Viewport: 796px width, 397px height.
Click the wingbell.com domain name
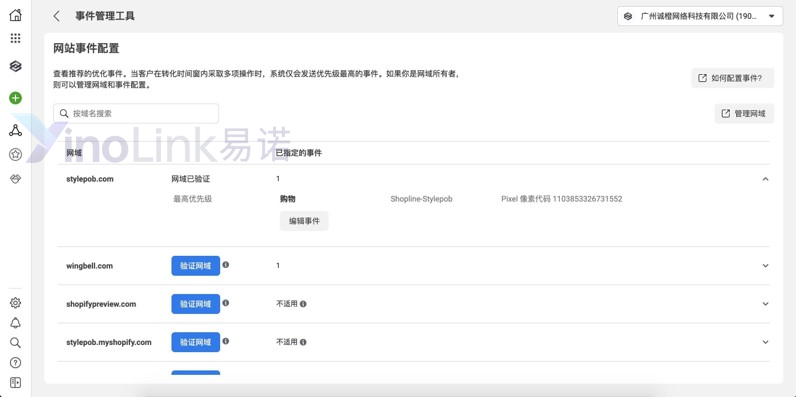[x=89, y=266]
